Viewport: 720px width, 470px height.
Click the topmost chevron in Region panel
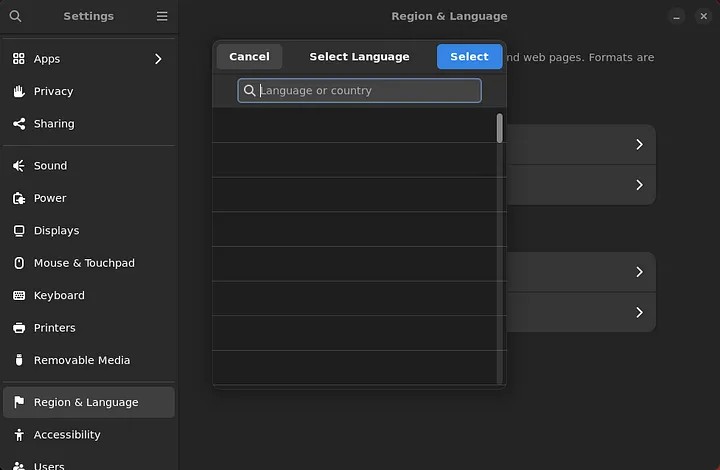coord(639,145)
